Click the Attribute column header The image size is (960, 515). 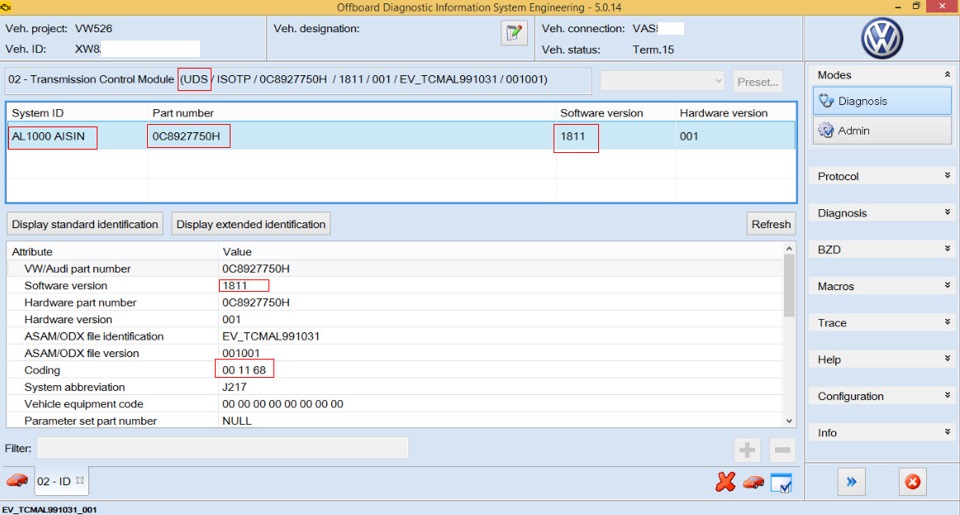(x=32, y=252)
